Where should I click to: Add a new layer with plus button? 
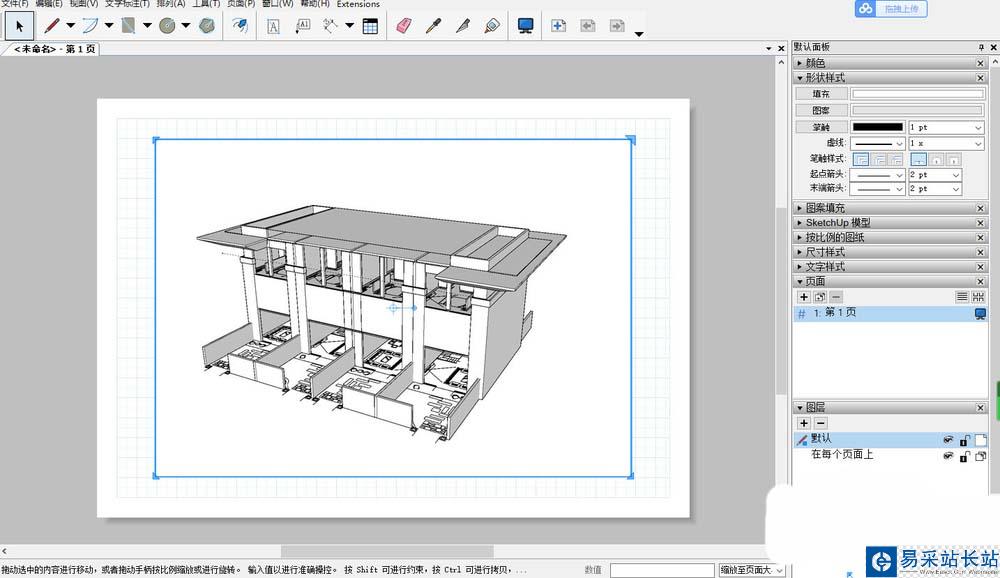[804, 423]
